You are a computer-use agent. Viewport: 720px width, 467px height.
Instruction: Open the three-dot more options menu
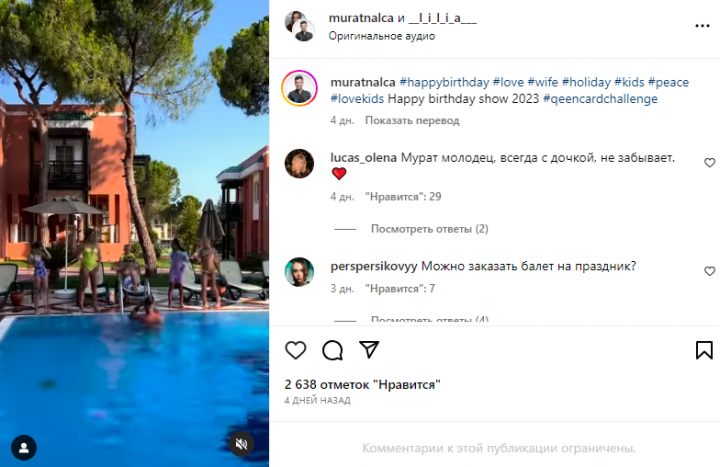702,26
